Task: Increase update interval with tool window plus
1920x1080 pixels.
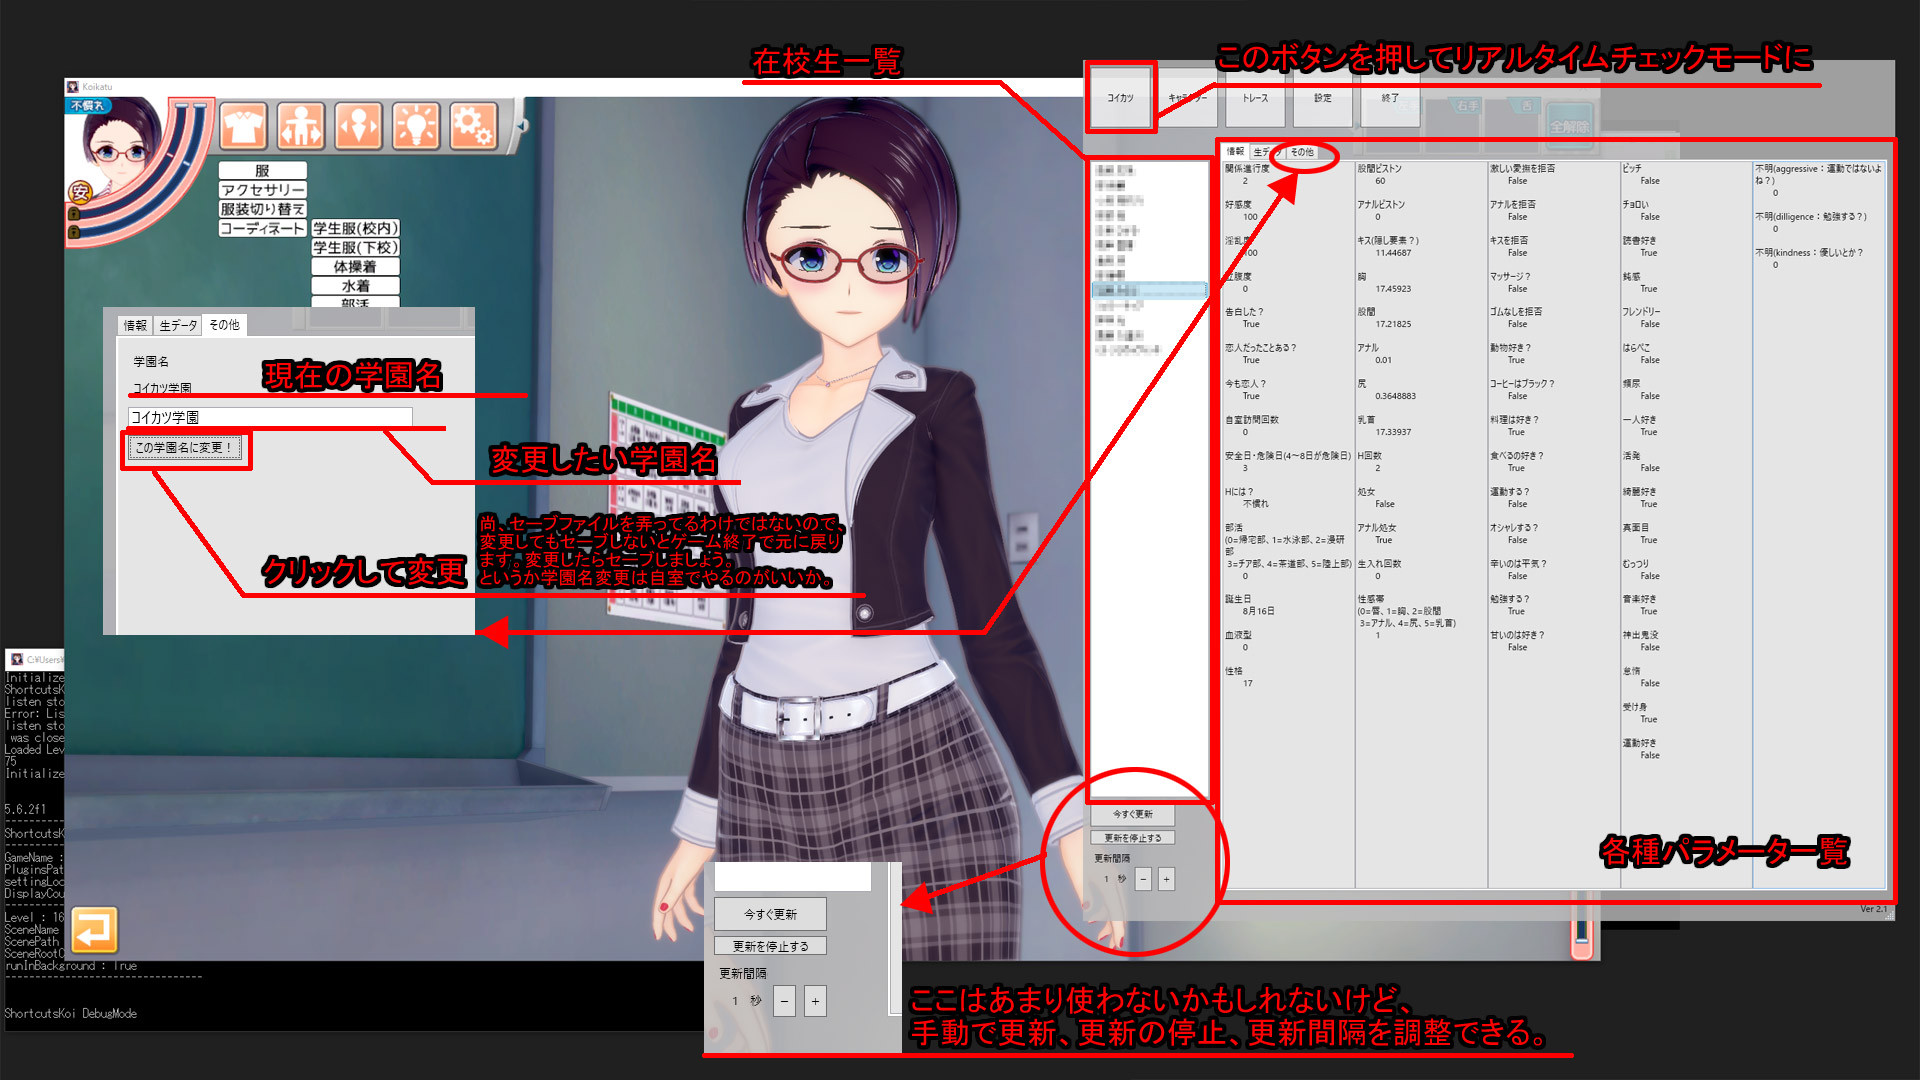Action: (1166, 879)
